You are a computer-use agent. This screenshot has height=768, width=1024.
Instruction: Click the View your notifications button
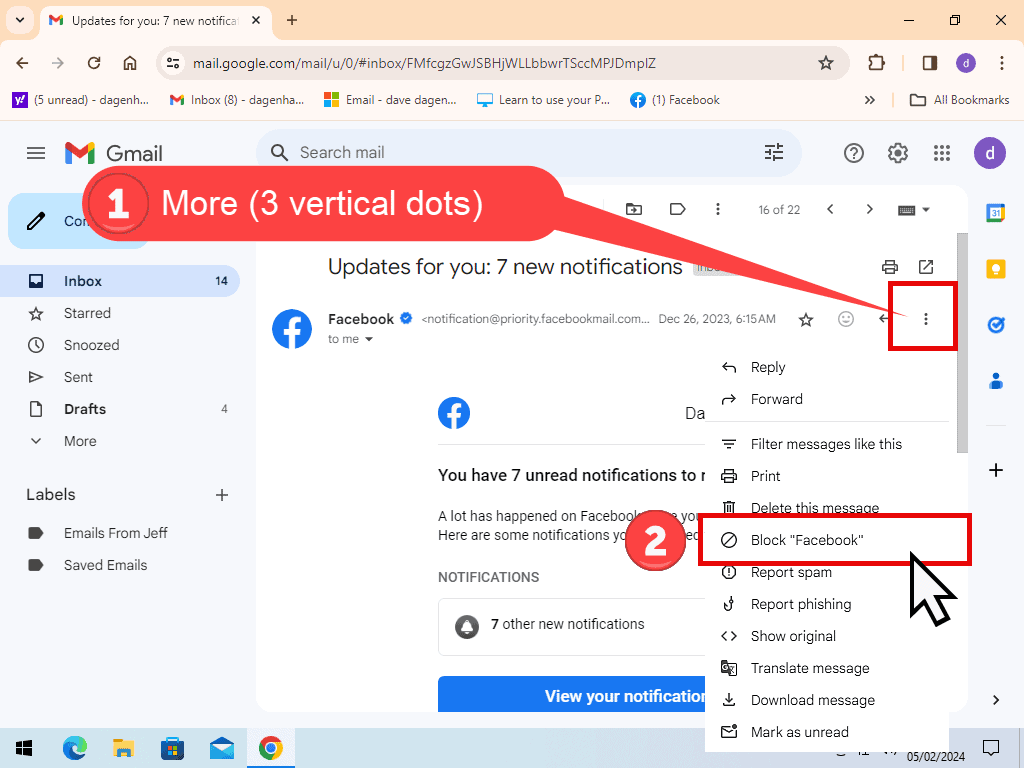click(x=572, y=696)
